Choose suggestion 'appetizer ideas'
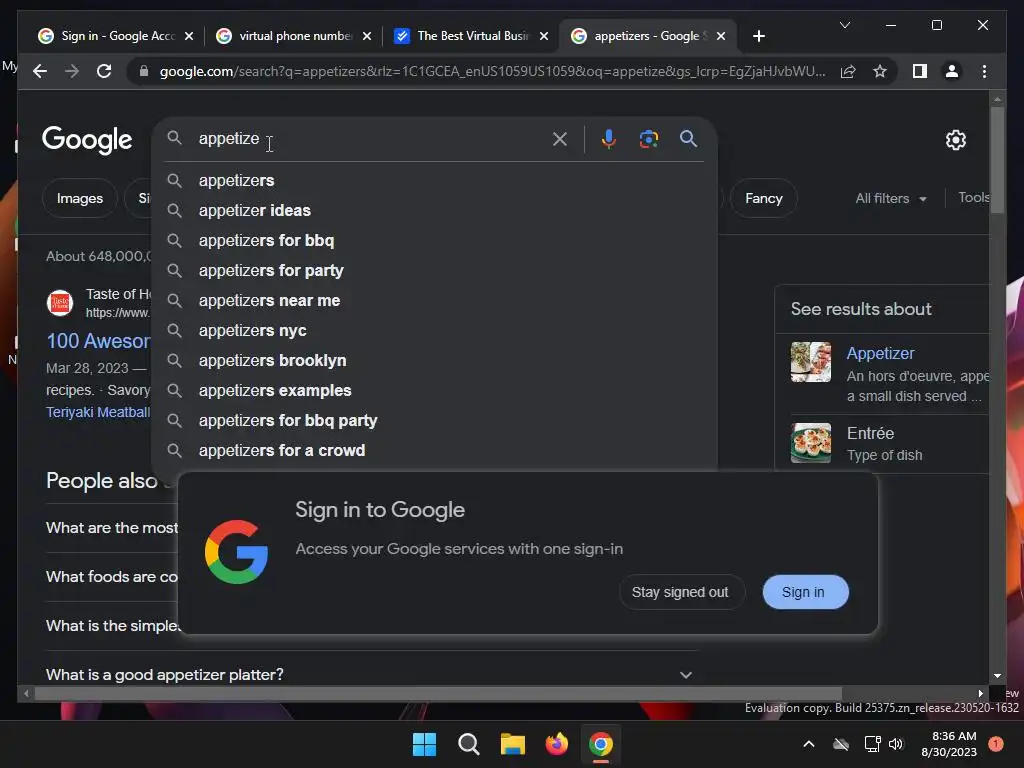1024x768 pixels. pyautogui.click(x=434, y=210)
